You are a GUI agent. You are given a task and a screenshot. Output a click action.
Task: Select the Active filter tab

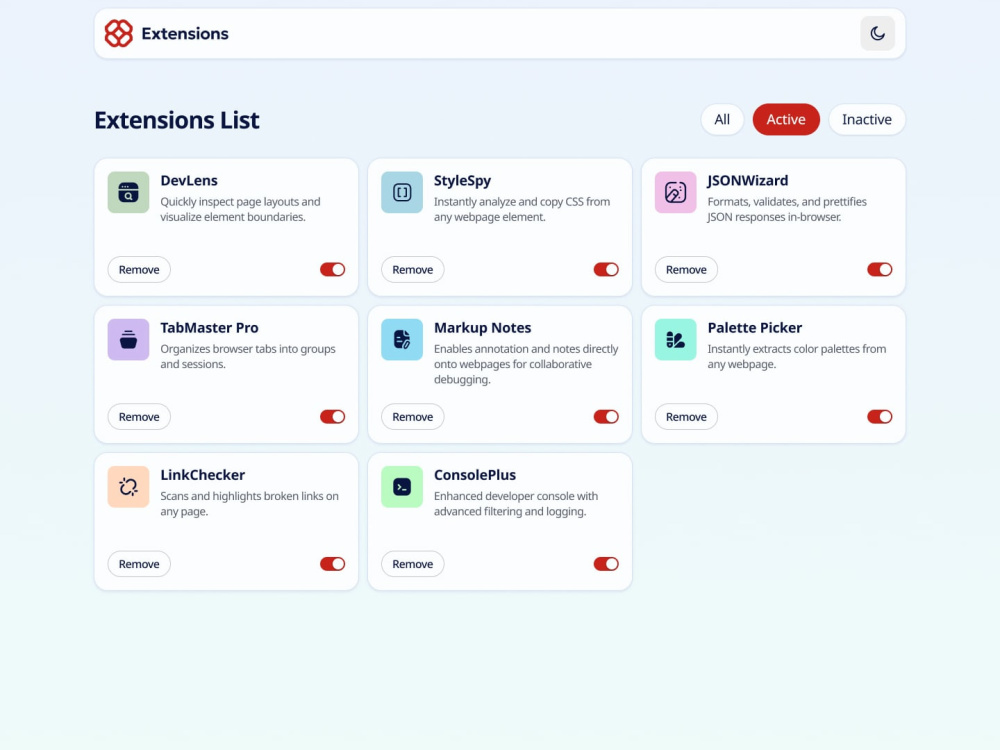tap(786, 119)
